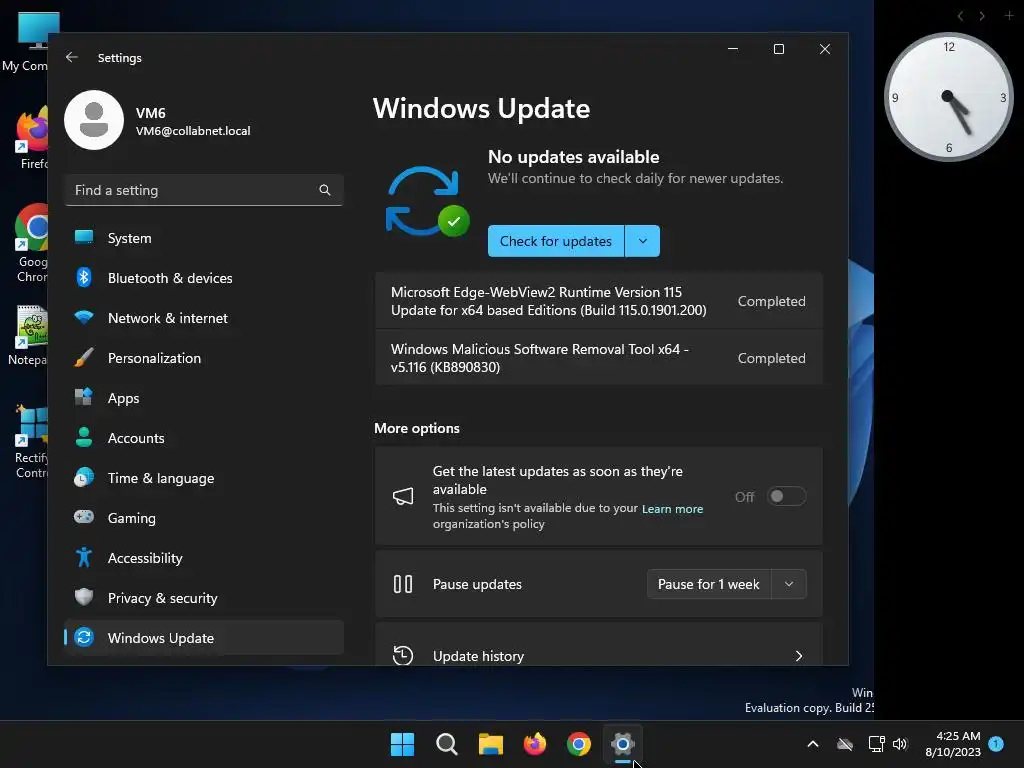Select Personalization category
The width and height of the screenshot is (1024, 768).
tap(204, 357)
